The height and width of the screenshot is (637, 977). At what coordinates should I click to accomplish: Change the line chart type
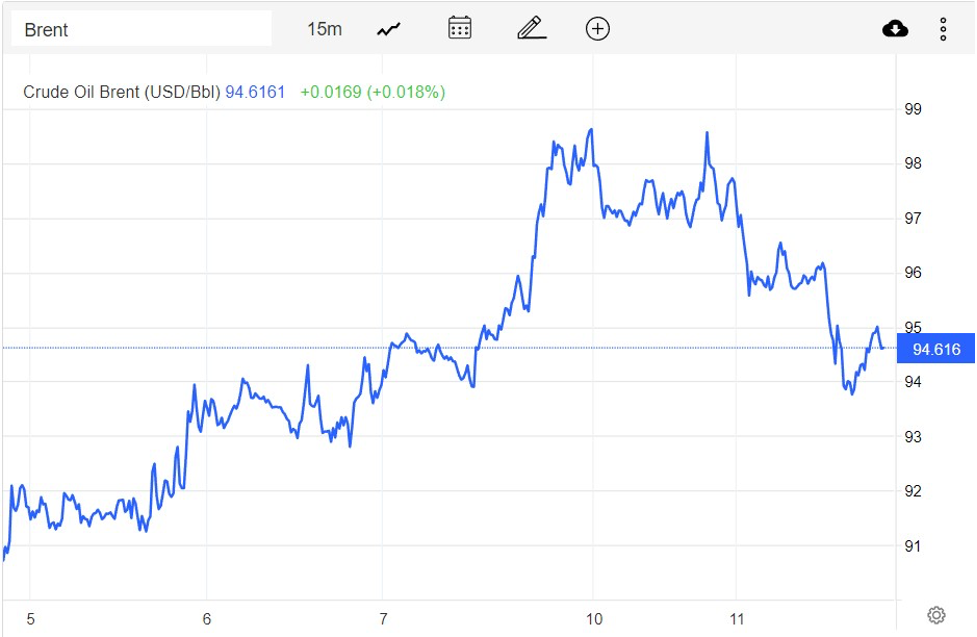(388, 29)
